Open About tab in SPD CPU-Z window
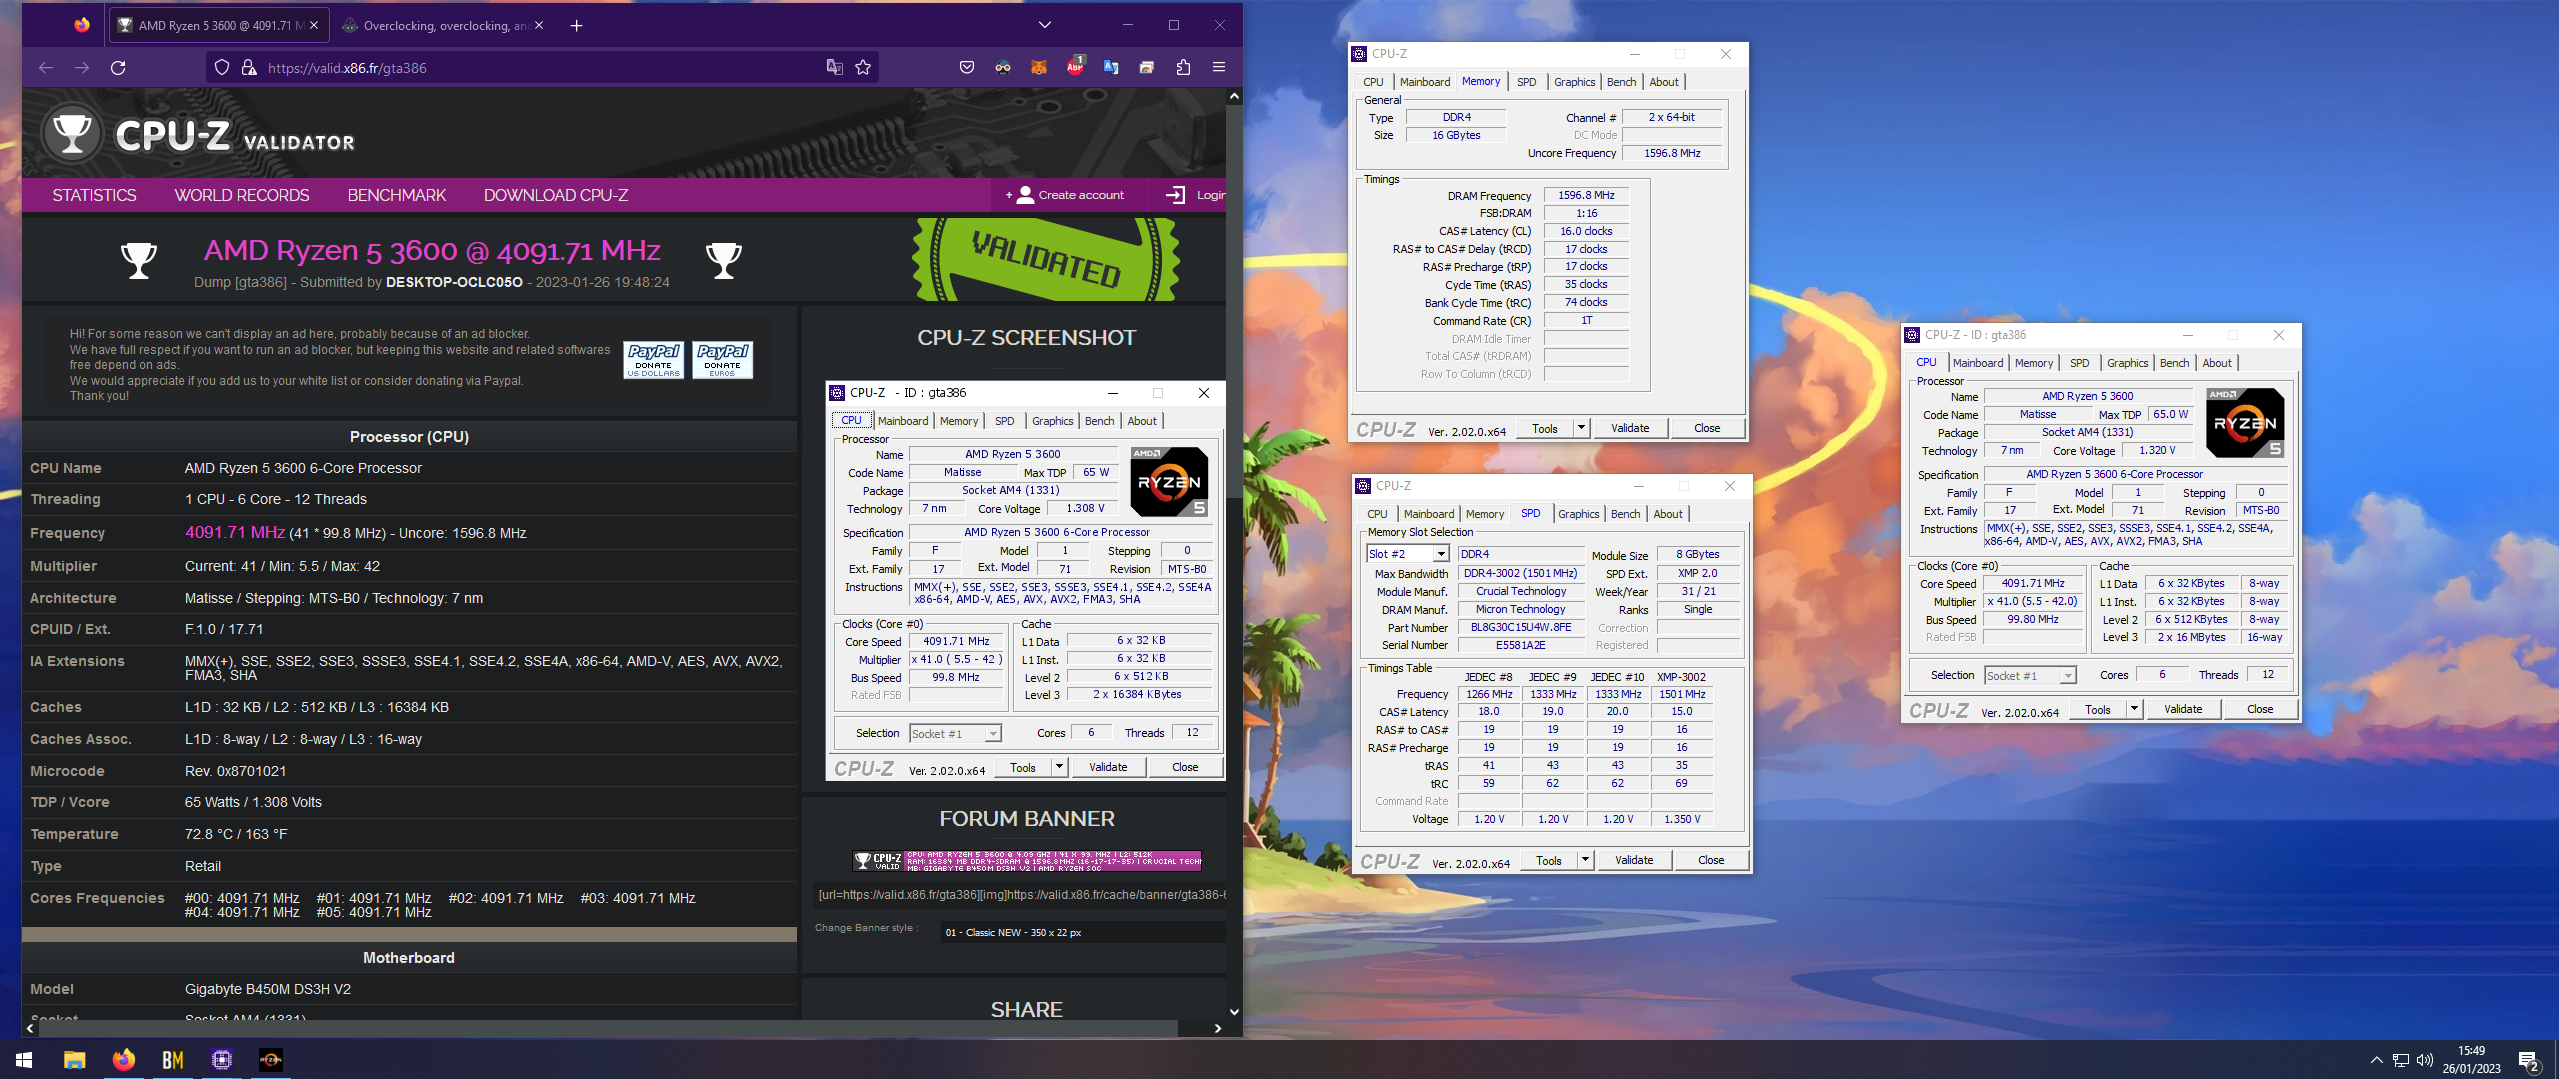 (x=1667, y=514)
